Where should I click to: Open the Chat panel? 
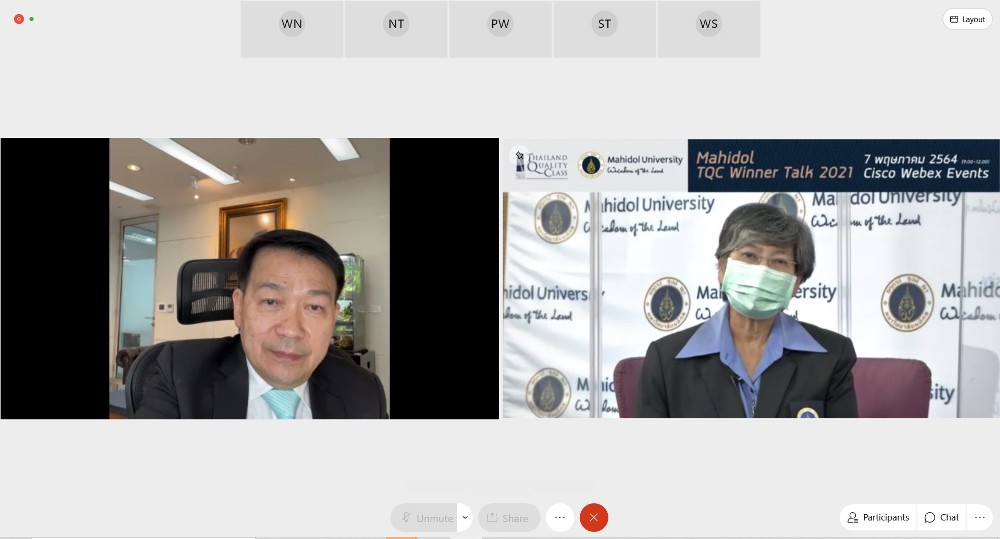click(x=941, y=517)
